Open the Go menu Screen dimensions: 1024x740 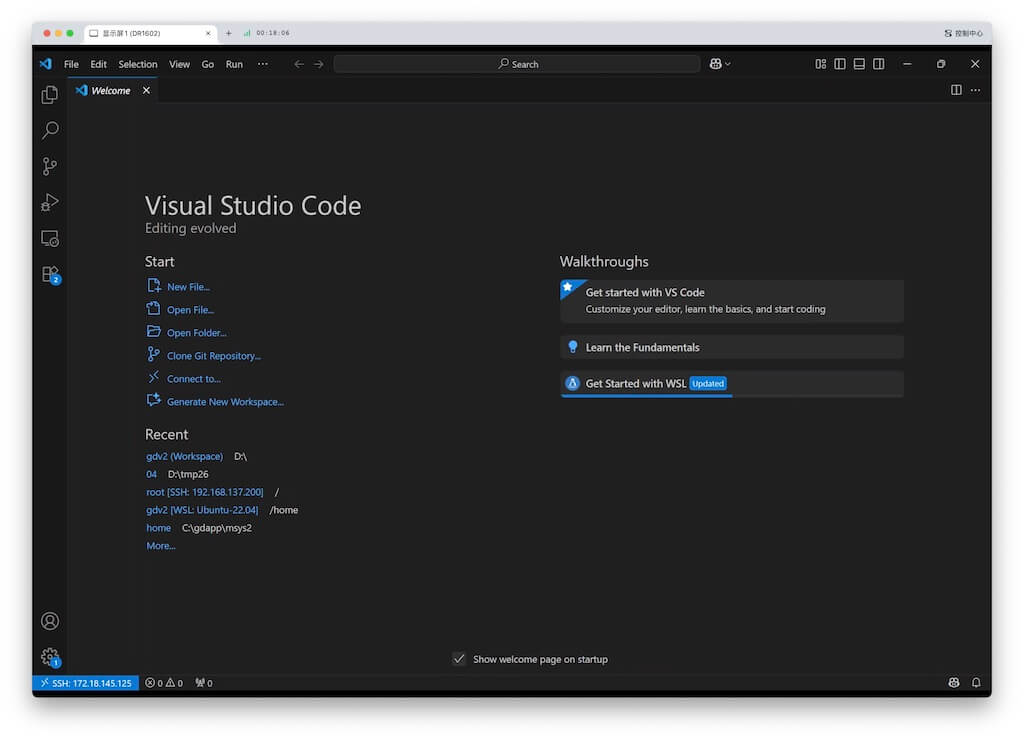207,63
